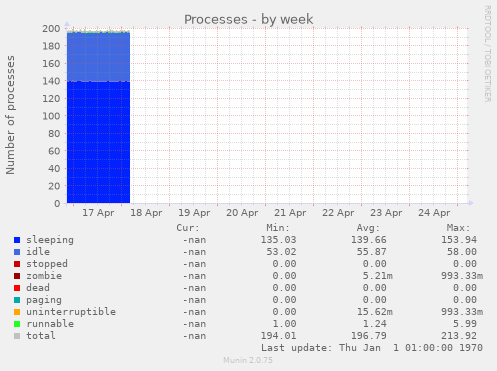
Task: Click the 'total' legend label
Action: tap(41, 336)
